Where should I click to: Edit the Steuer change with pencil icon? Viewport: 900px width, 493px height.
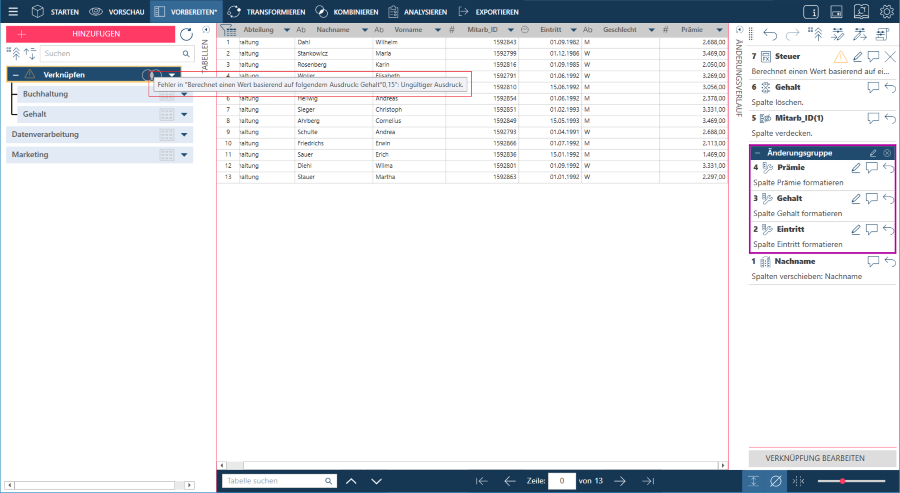tap(857, 57)
